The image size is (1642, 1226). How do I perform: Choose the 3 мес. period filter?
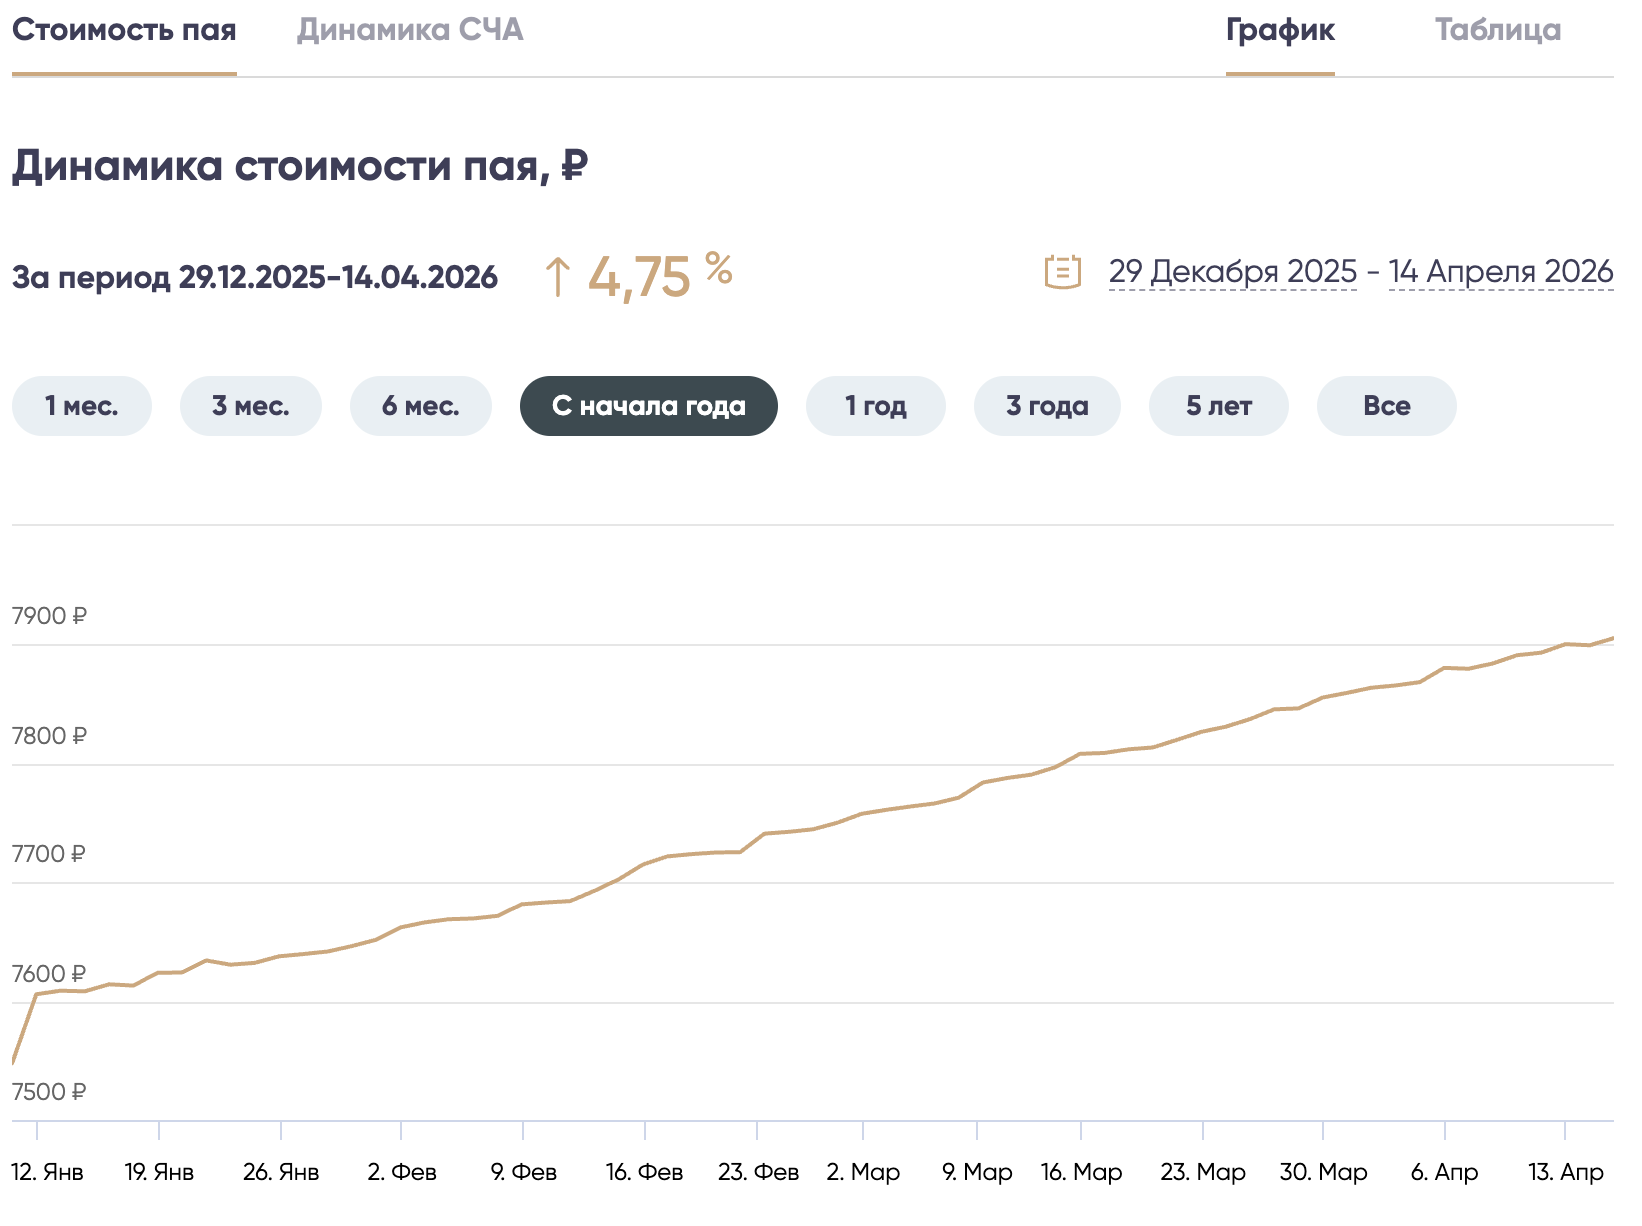pos(250,406)
